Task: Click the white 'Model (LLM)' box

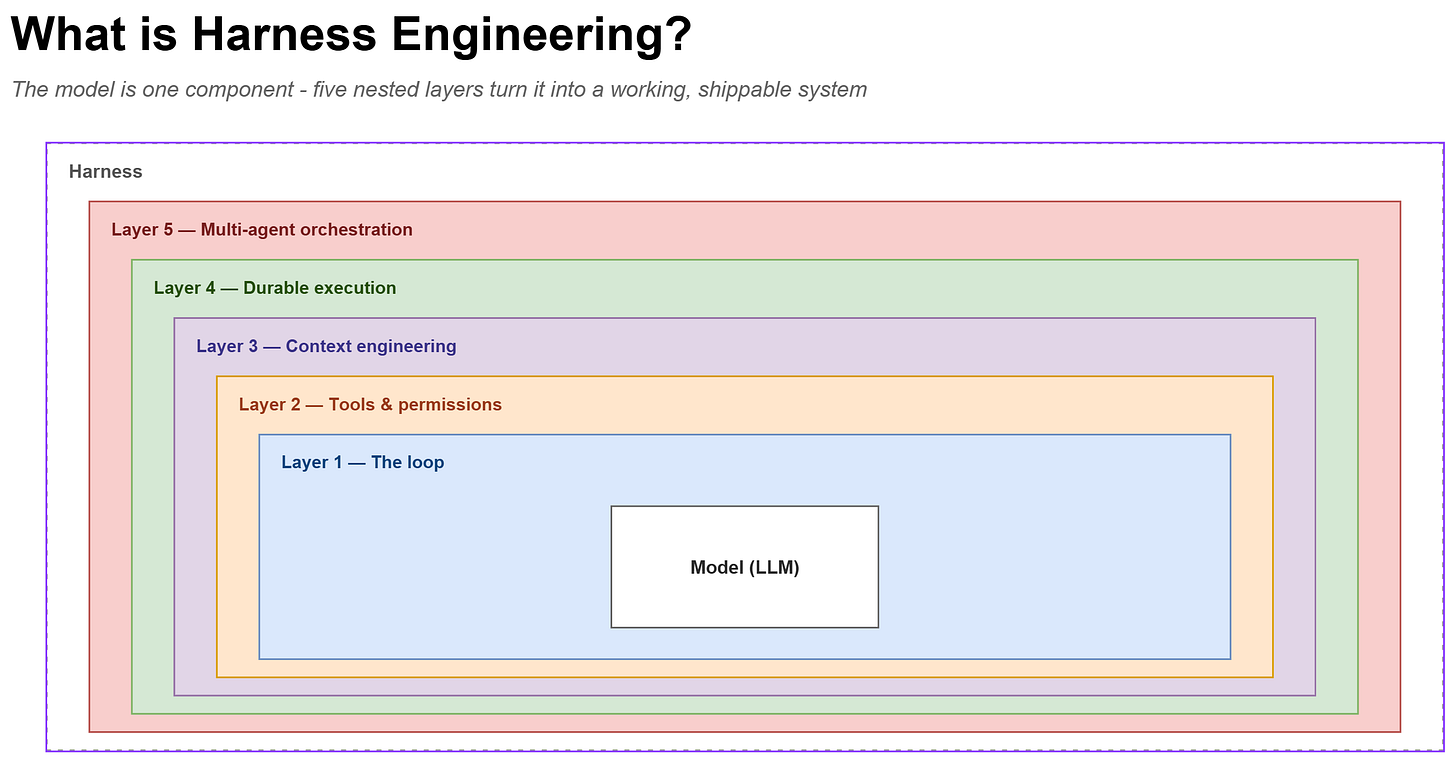Action: (x=745, y=567)
